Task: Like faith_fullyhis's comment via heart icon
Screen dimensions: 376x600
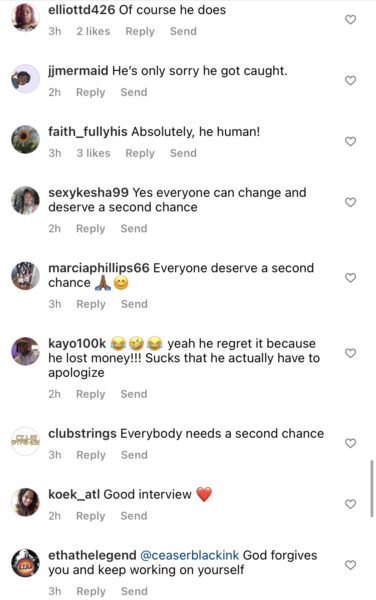Action: click(350, 141)
